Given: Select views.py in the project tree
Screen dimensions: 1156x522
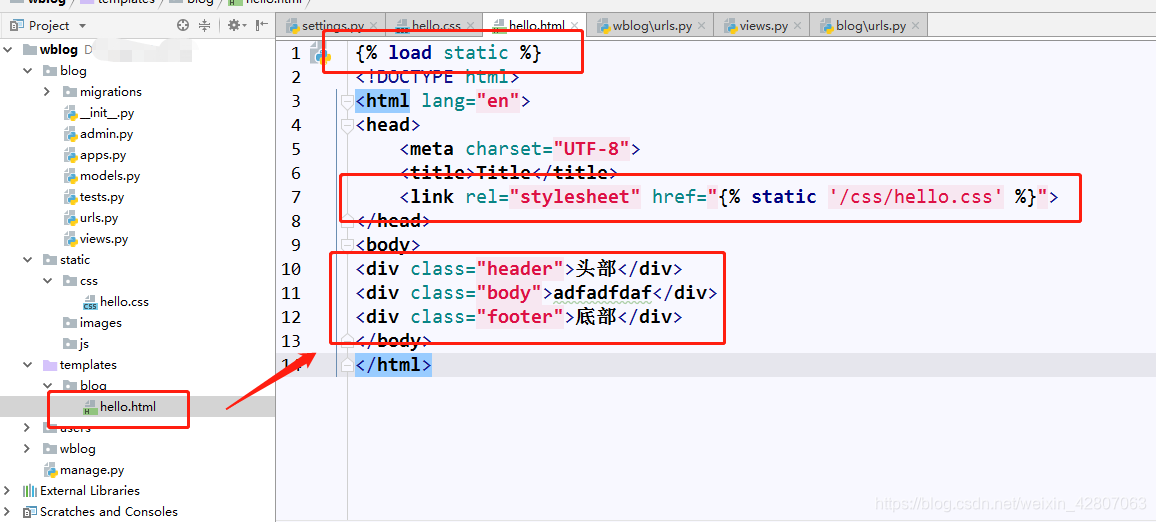Looking at the screenshot, I should pos(104,239).
